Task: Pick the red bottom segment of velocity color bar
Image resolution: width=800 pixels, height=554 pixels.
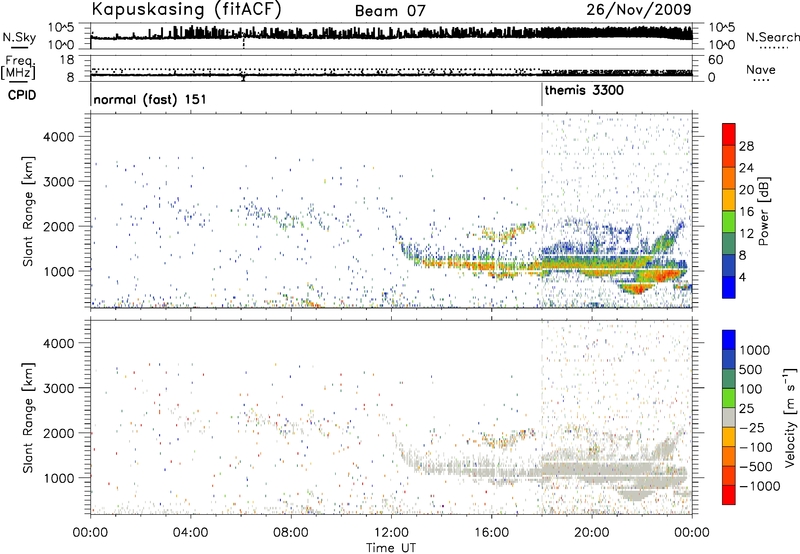Action: click(729, 495)
